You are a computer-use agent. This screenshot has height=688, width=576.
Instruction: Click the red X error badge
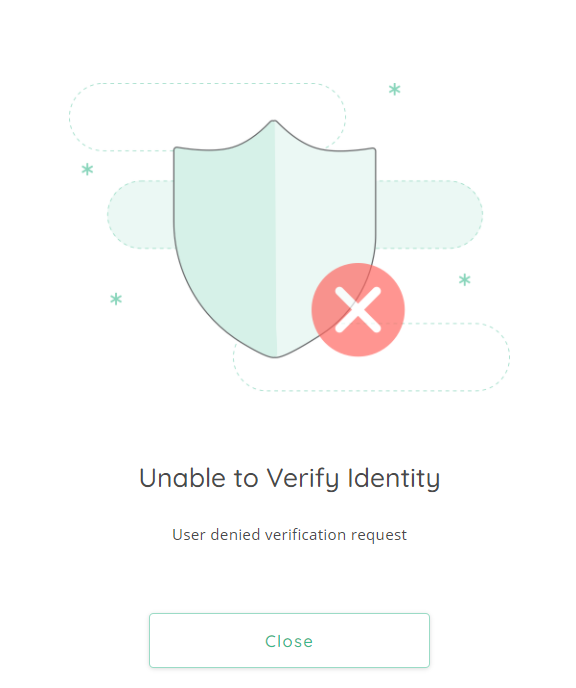[358, 310]
